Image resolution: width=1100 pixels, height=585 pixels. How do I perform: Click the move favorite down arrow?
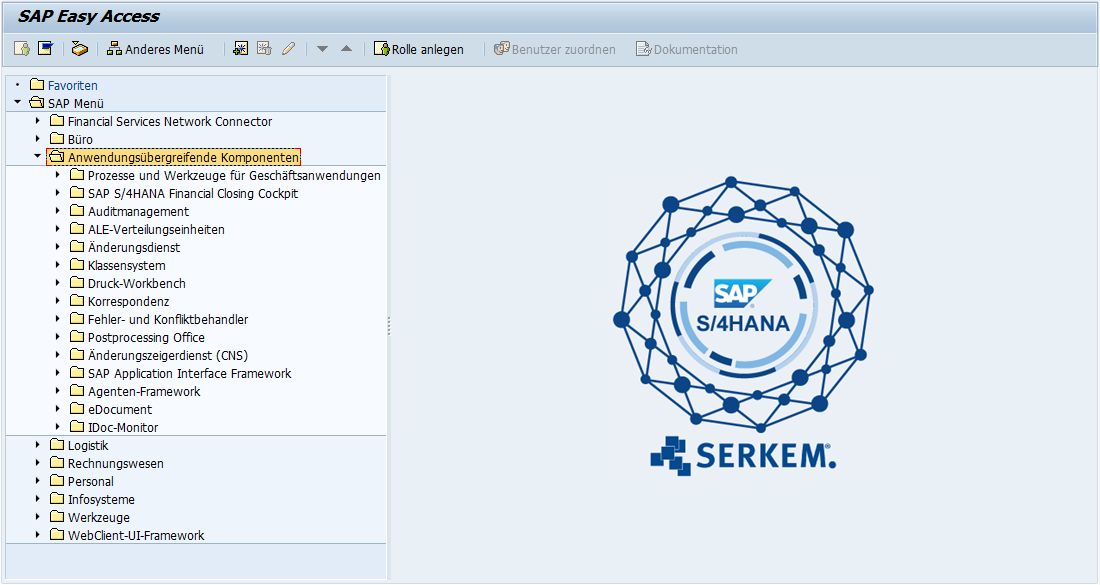[x=322, y=49]
